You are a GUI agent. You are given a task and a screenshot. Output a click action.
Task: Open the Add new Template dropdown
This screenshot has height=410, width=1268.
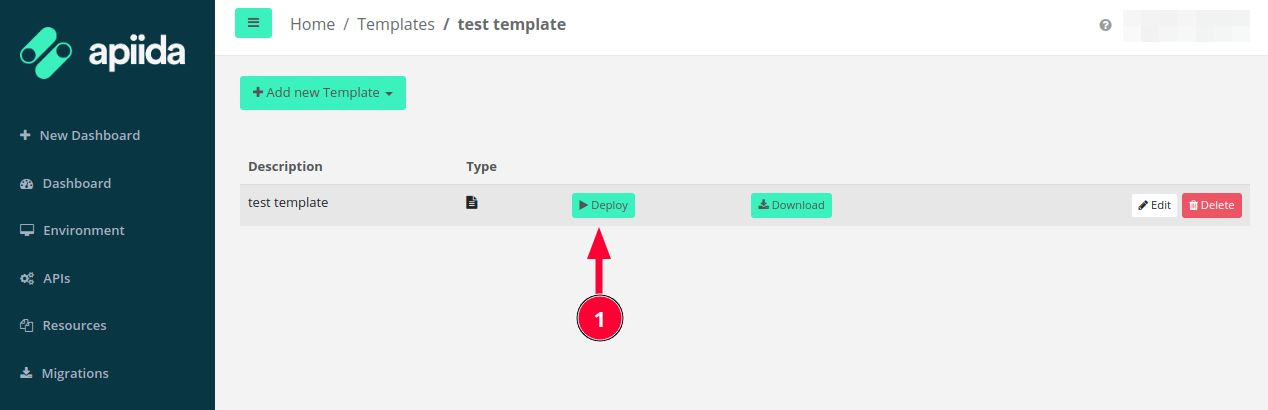[x=322, y=93]
